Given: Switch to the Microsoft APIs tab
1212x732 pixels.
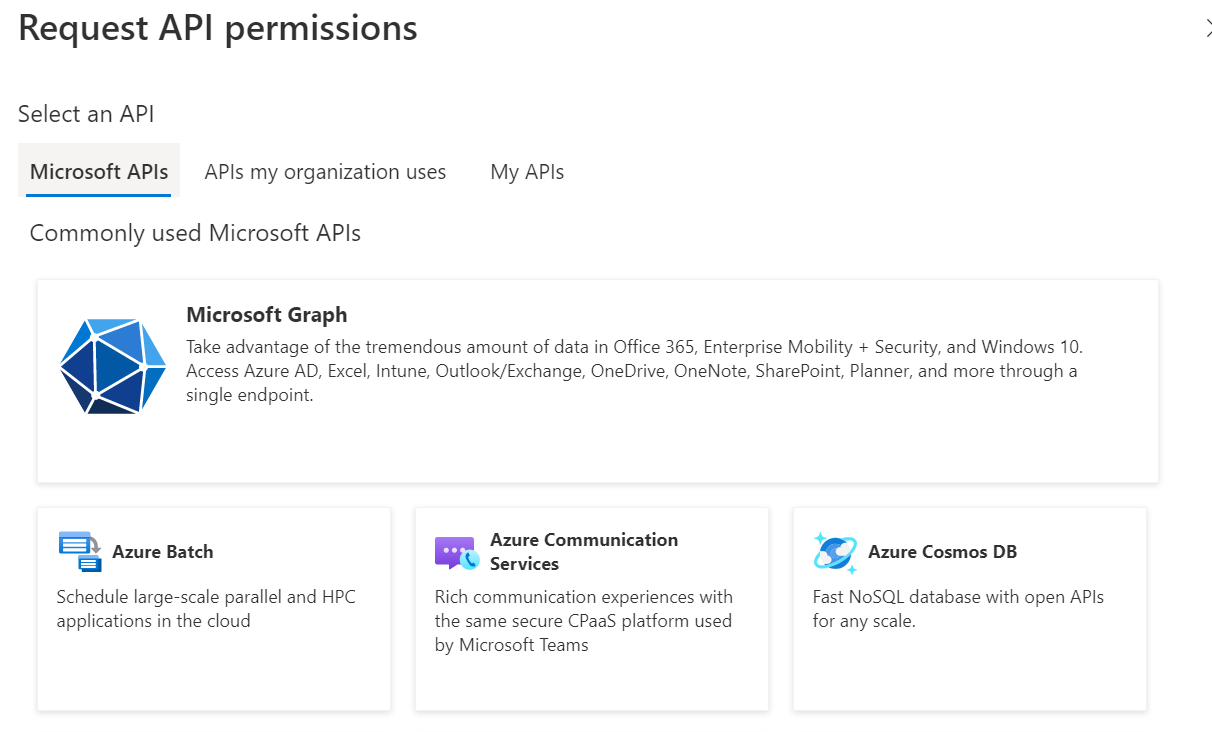Looking at the screenshot, I should tap(99, 172).
